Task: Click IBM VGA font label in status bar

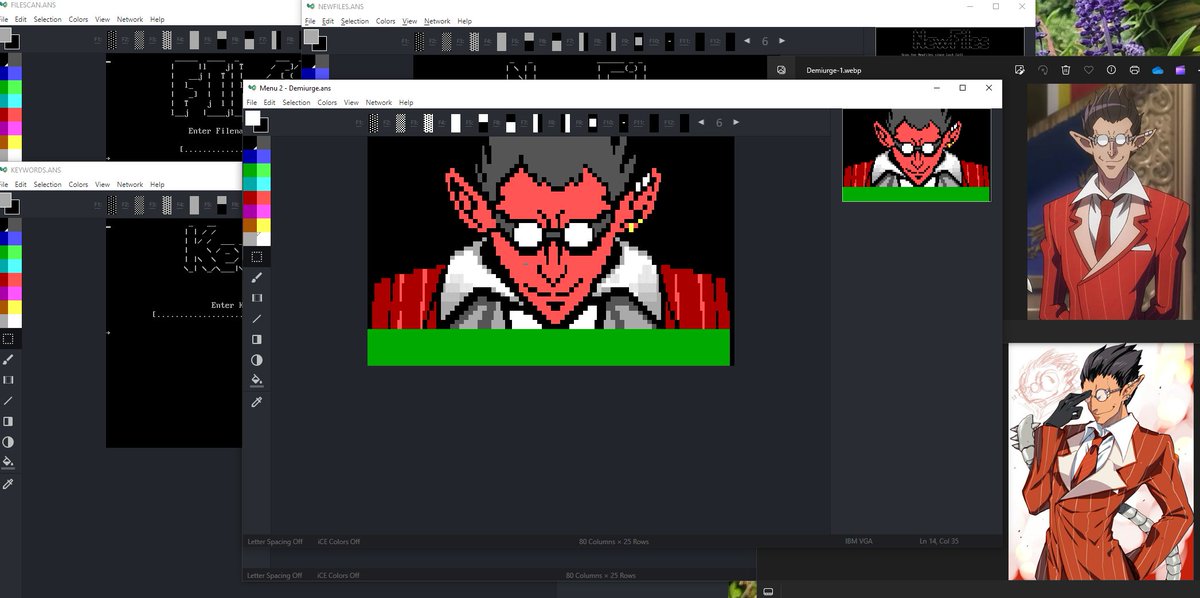Action: (x=859, y=542)
